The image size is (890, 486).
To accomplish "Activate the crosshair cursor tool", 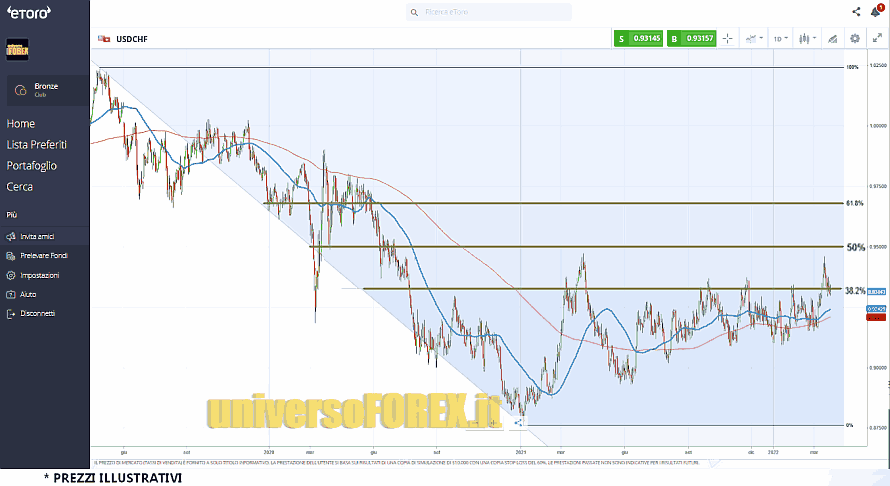I will pyautogui.click(x=727, y=39).
